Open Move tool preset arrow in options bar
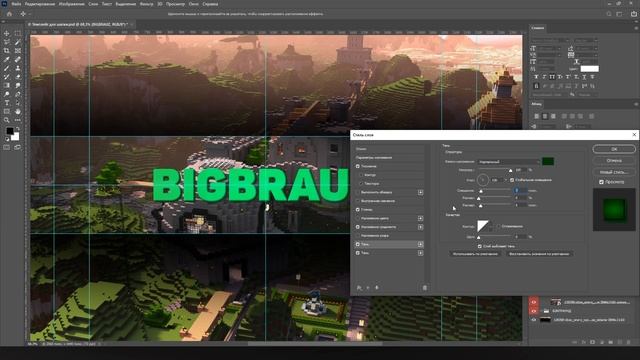Image resolution: width=640 pixels, height=360 pixels. 29,14
